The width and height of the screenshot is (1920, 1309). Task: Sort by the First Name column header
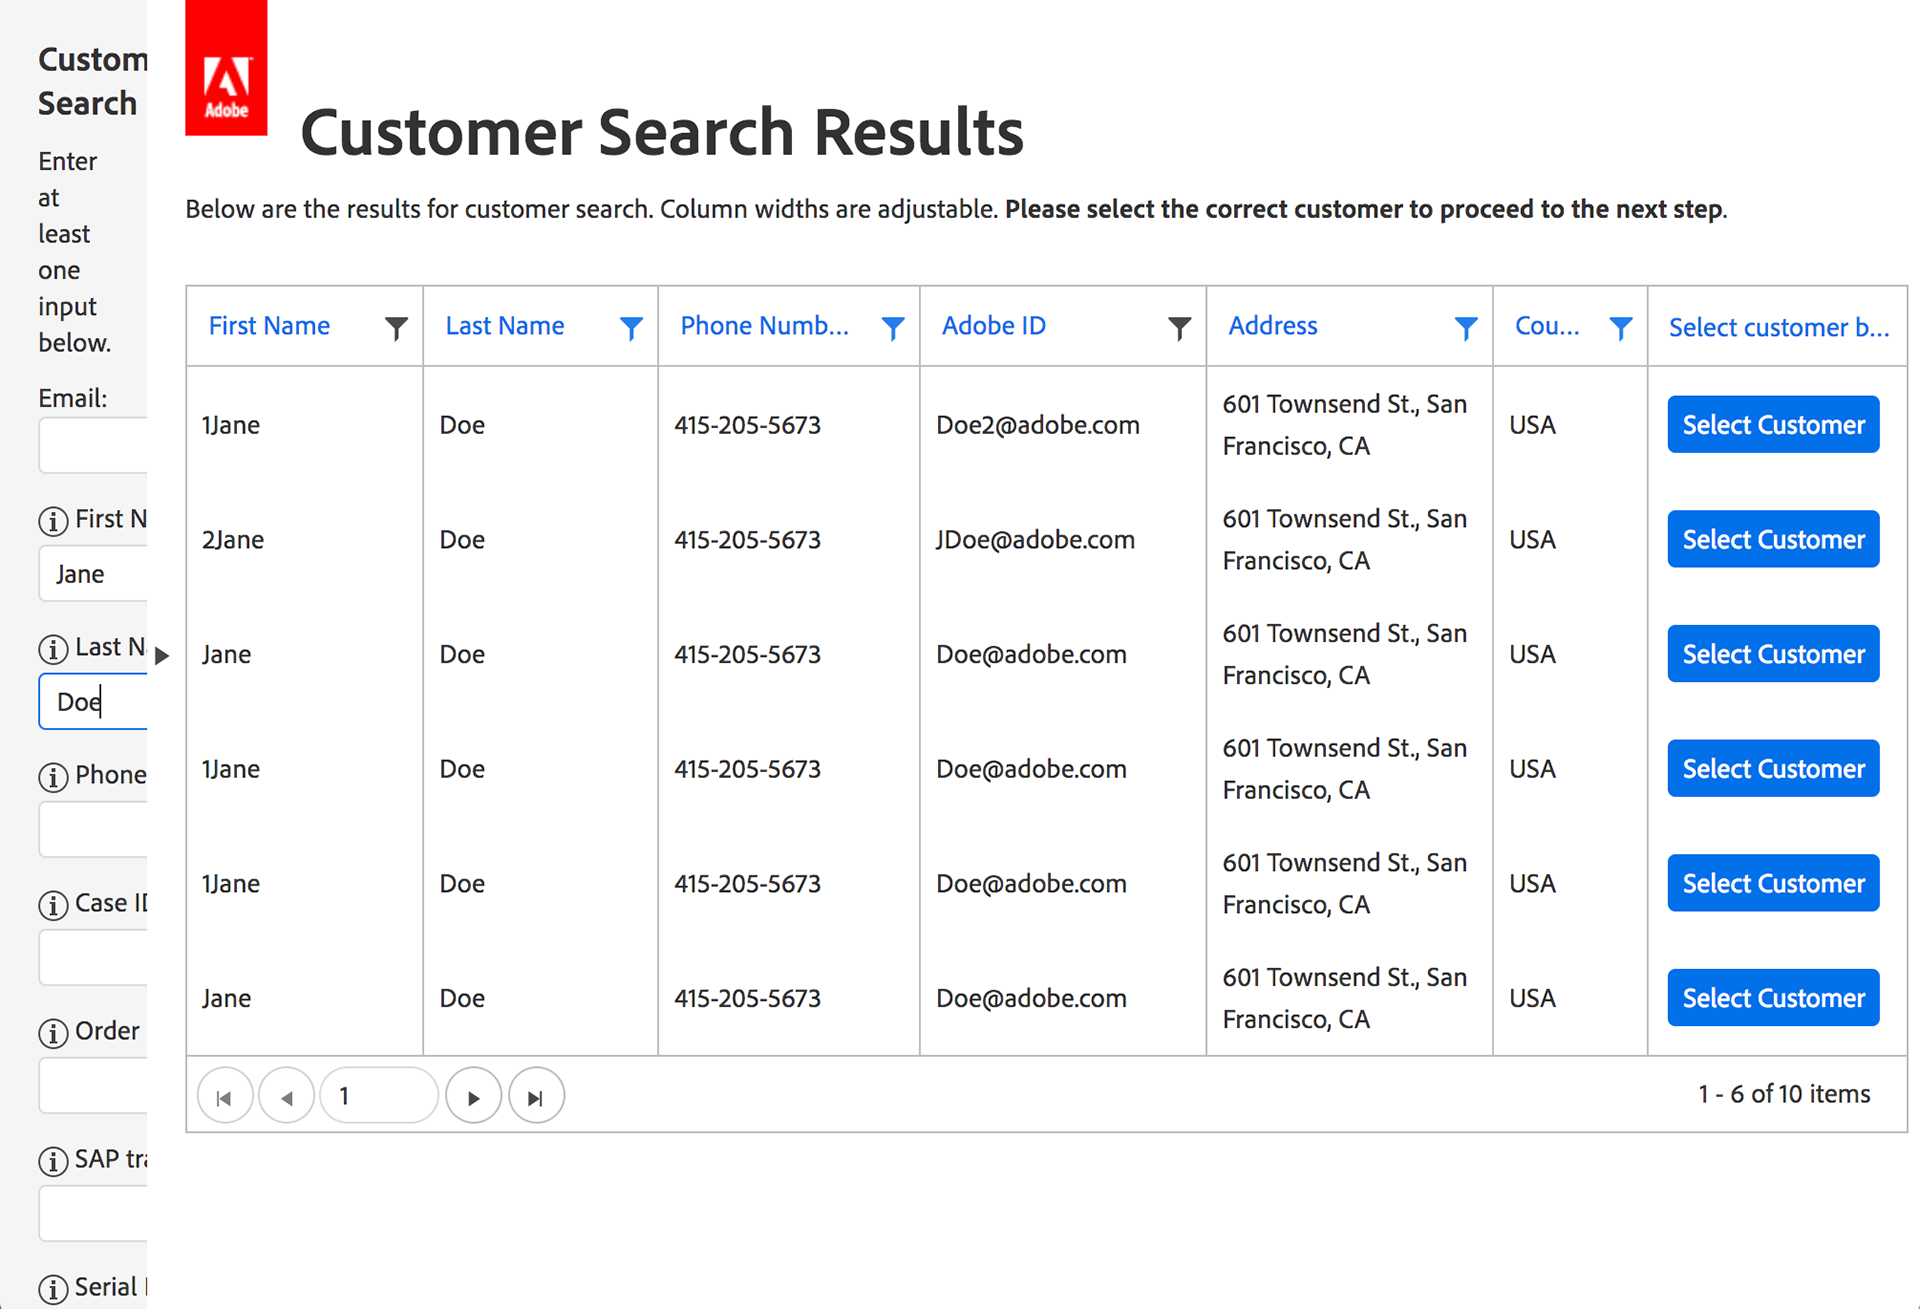coord(269,326)
